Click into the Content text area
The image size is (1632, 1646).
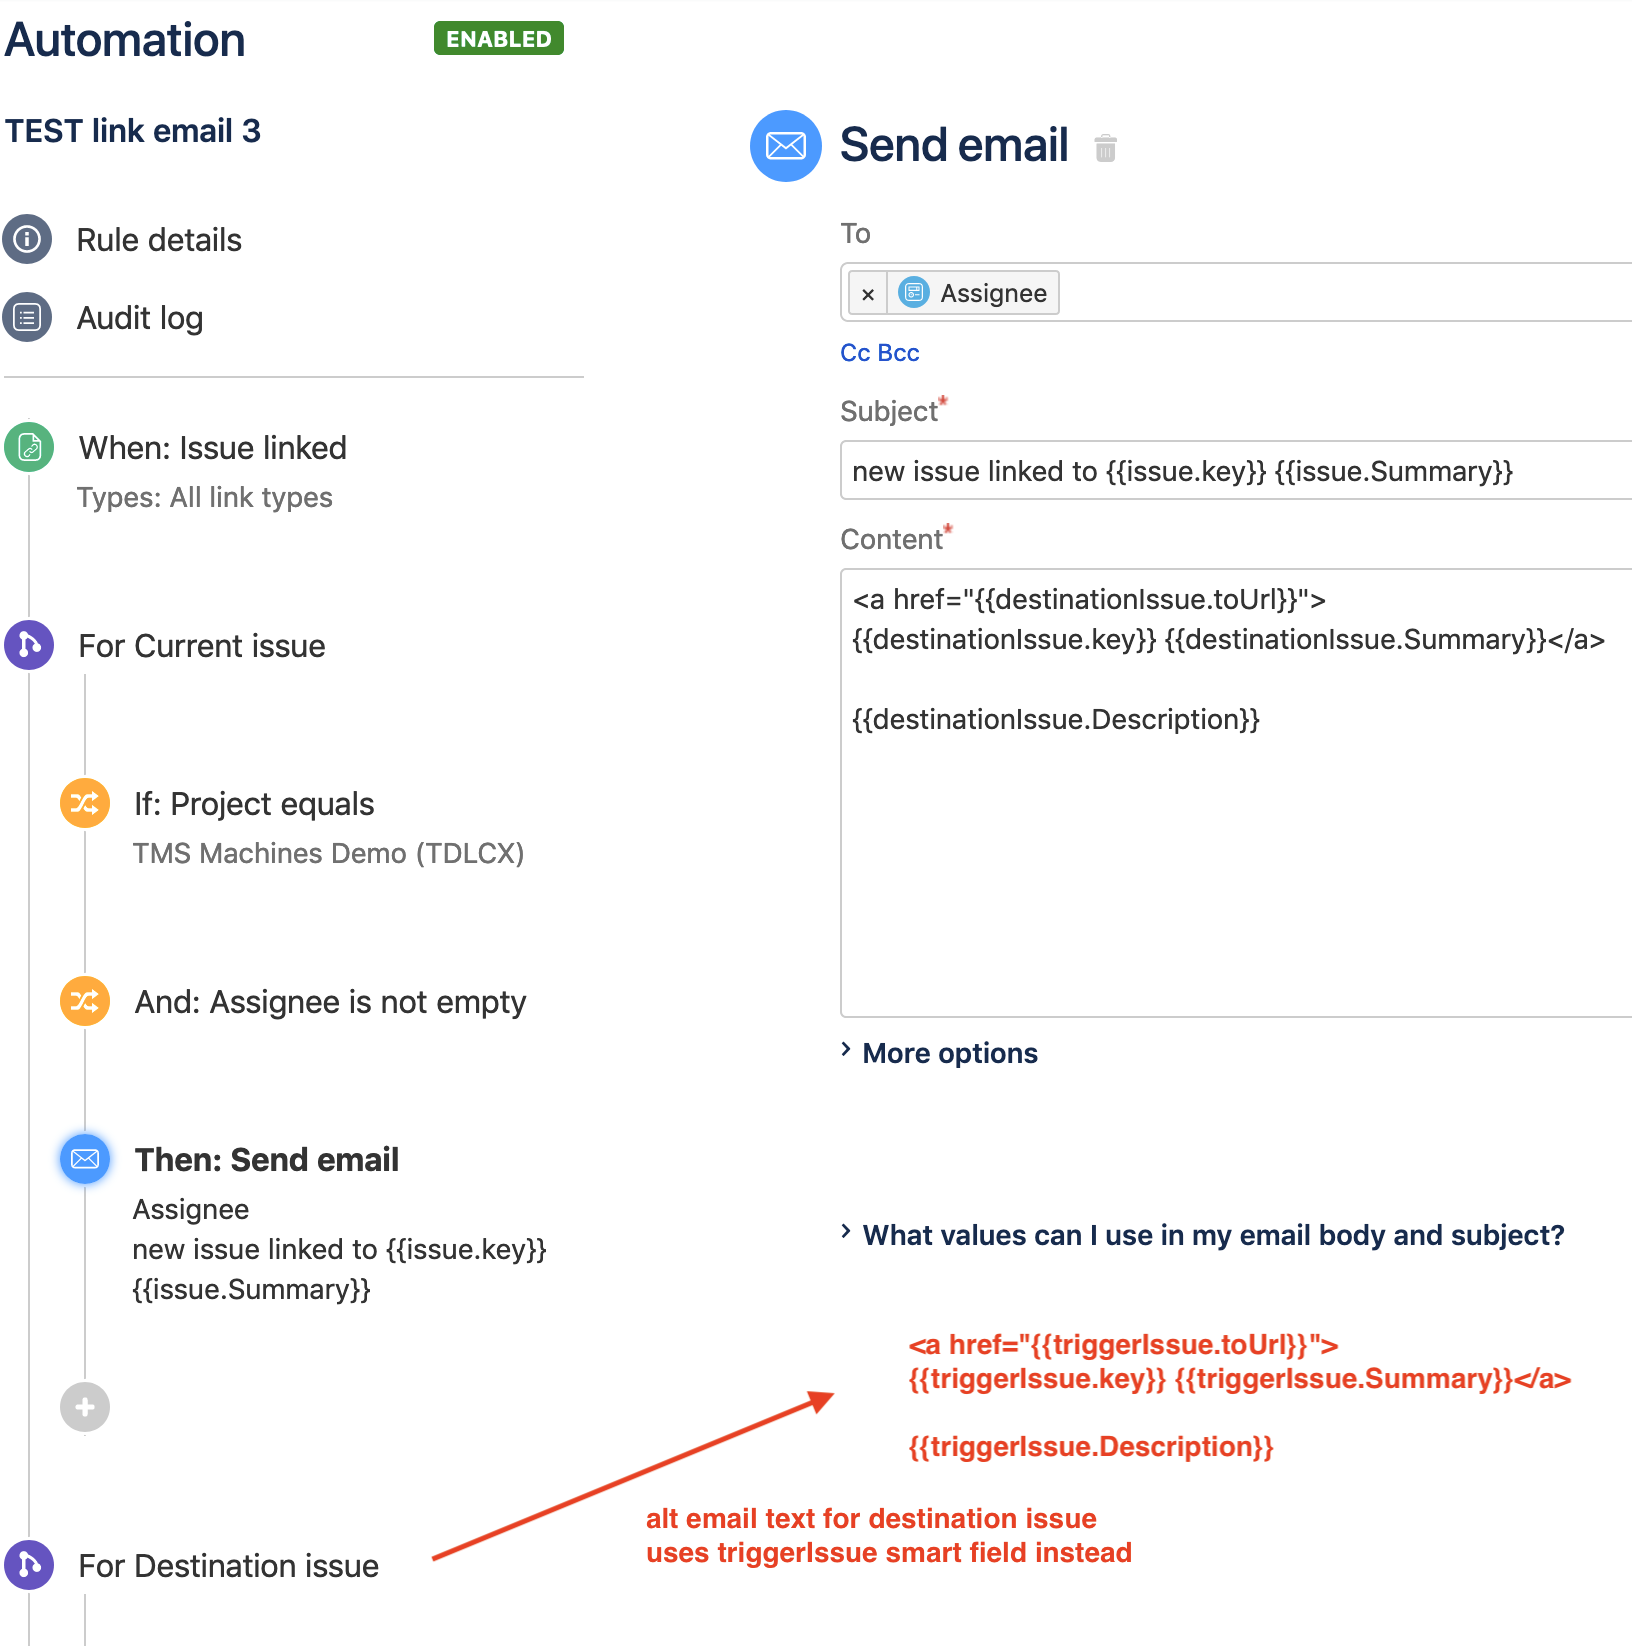click(x=1237, y=793)
